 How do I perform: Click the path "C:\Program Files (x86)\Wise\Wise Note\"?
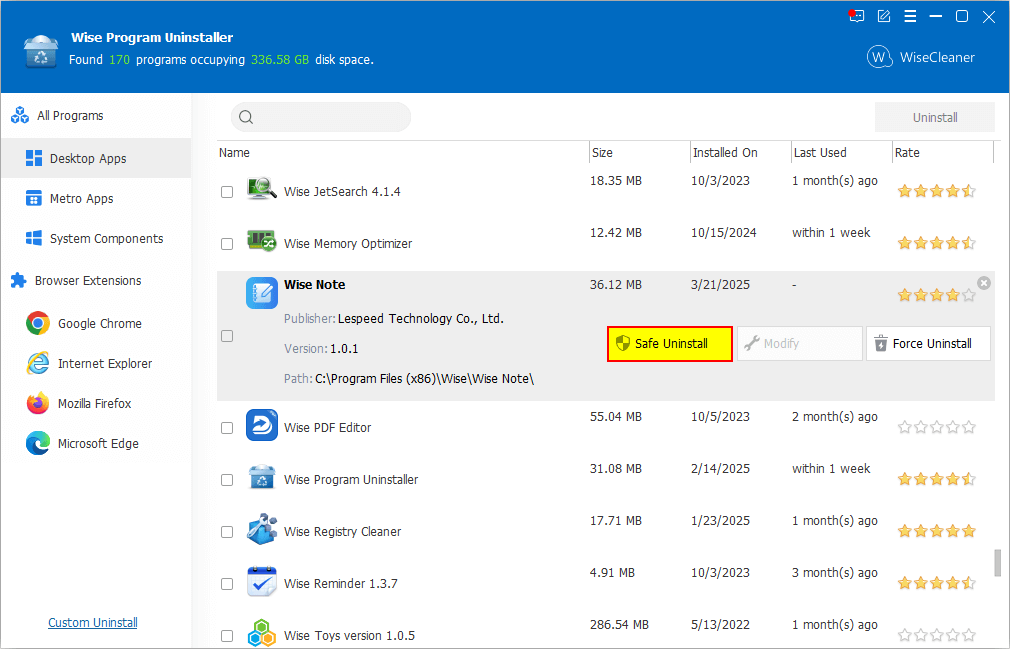(x=424, y=379)
